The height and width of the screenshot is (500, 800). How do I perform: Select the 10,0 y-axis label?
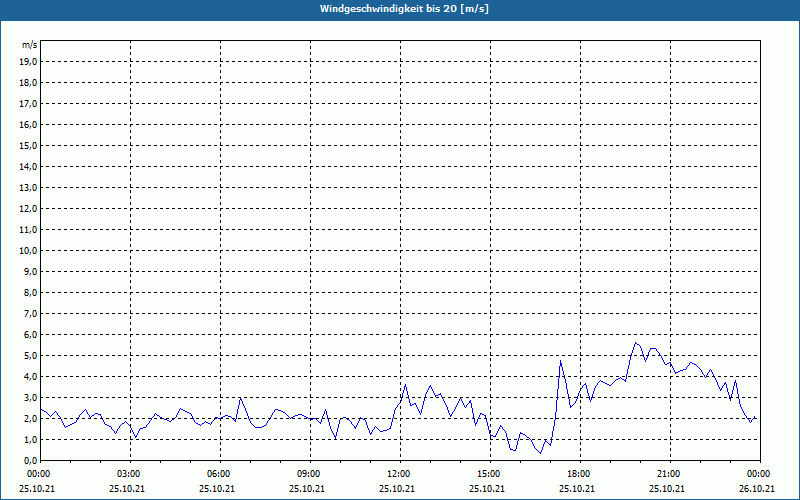tap(29, 250)
